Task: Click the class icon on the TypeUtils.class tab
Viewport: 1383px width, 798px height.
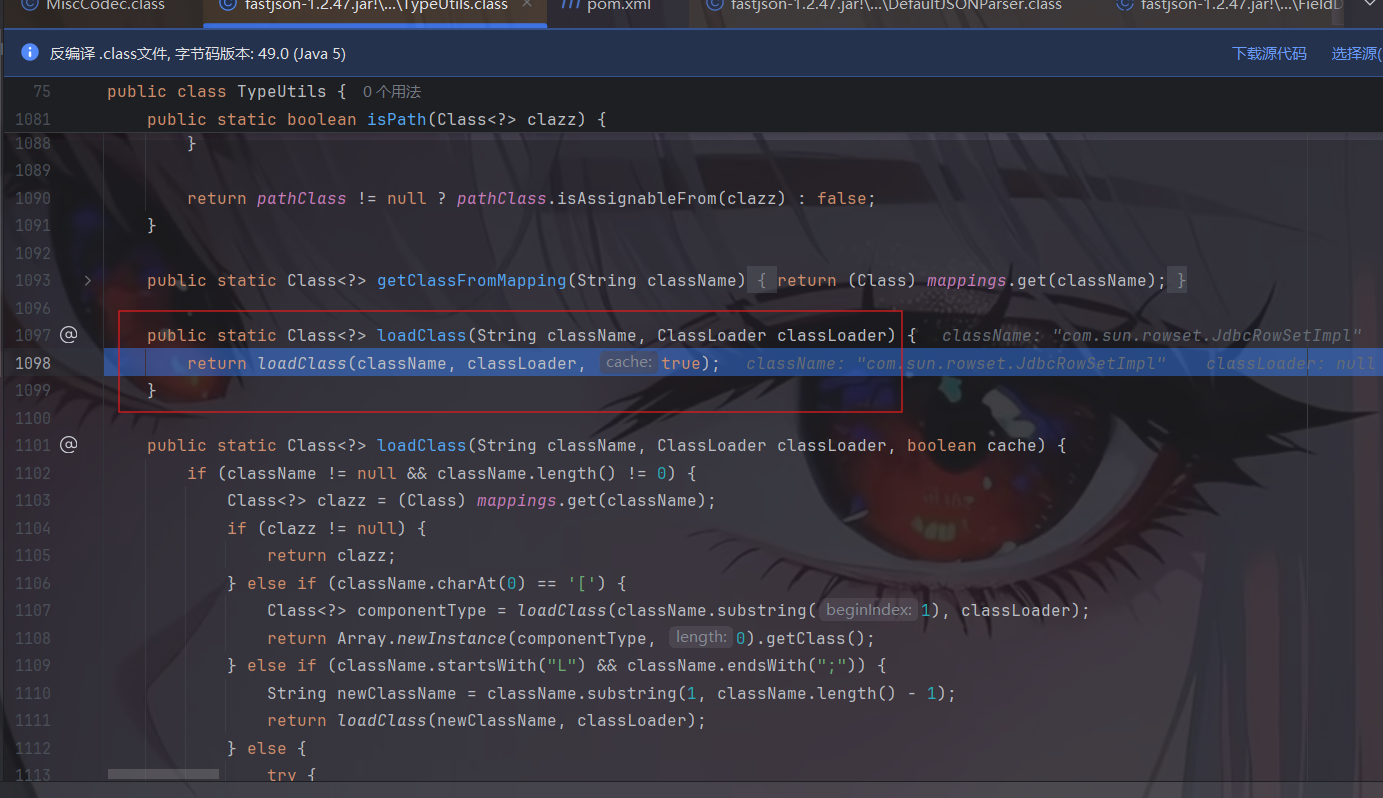Action: tap(227, 5)
